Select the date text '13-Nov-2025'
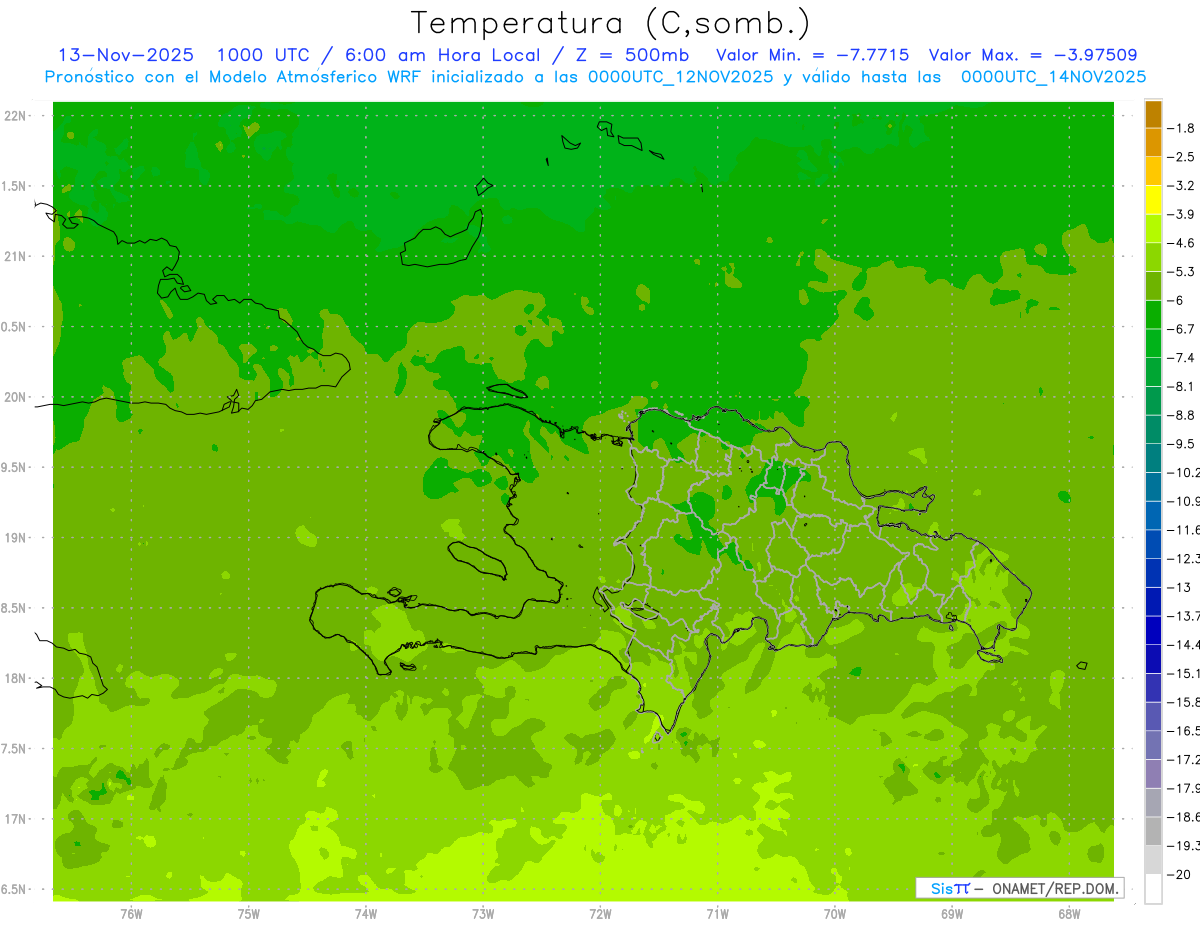The width and height of the screenshot is (1200, 927). tap(126, 55)
